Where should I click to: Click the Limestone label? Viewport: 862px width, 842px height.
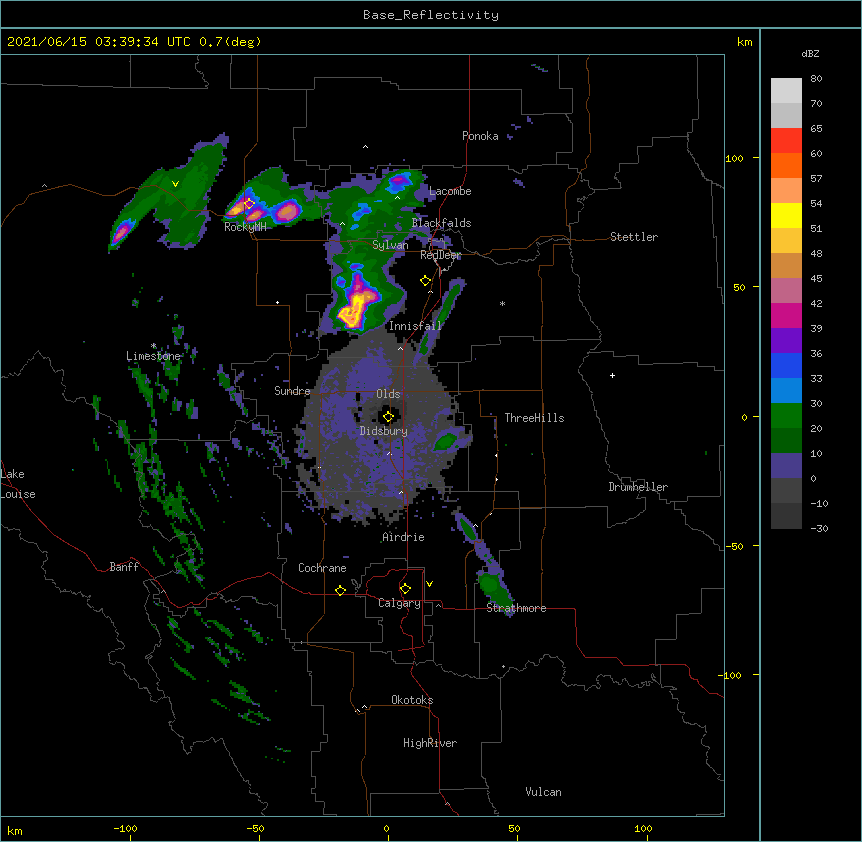[x=153, y=356]
